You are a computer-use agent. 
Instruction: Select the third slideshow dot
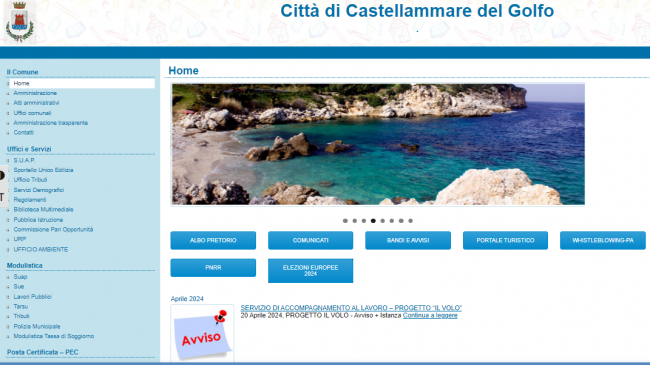click(364, 221)
